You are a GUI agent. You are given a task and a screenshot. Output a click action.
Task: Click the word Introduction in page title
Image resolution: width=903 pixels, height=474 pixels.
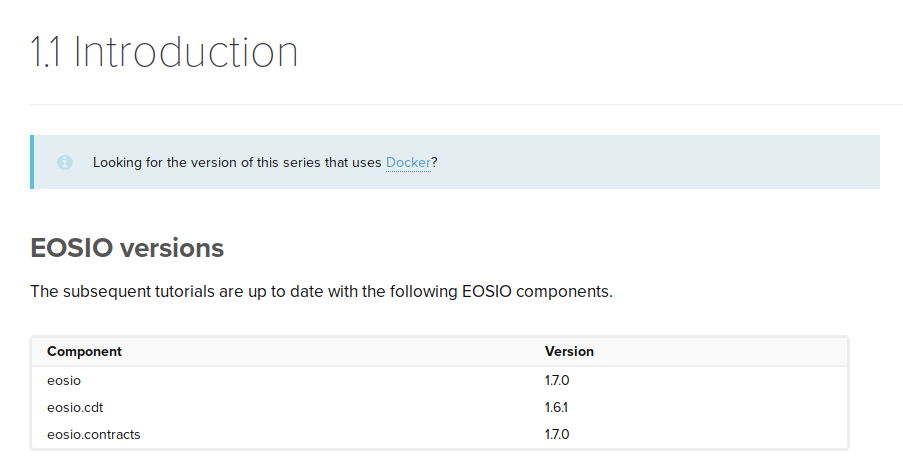[186, 52]
